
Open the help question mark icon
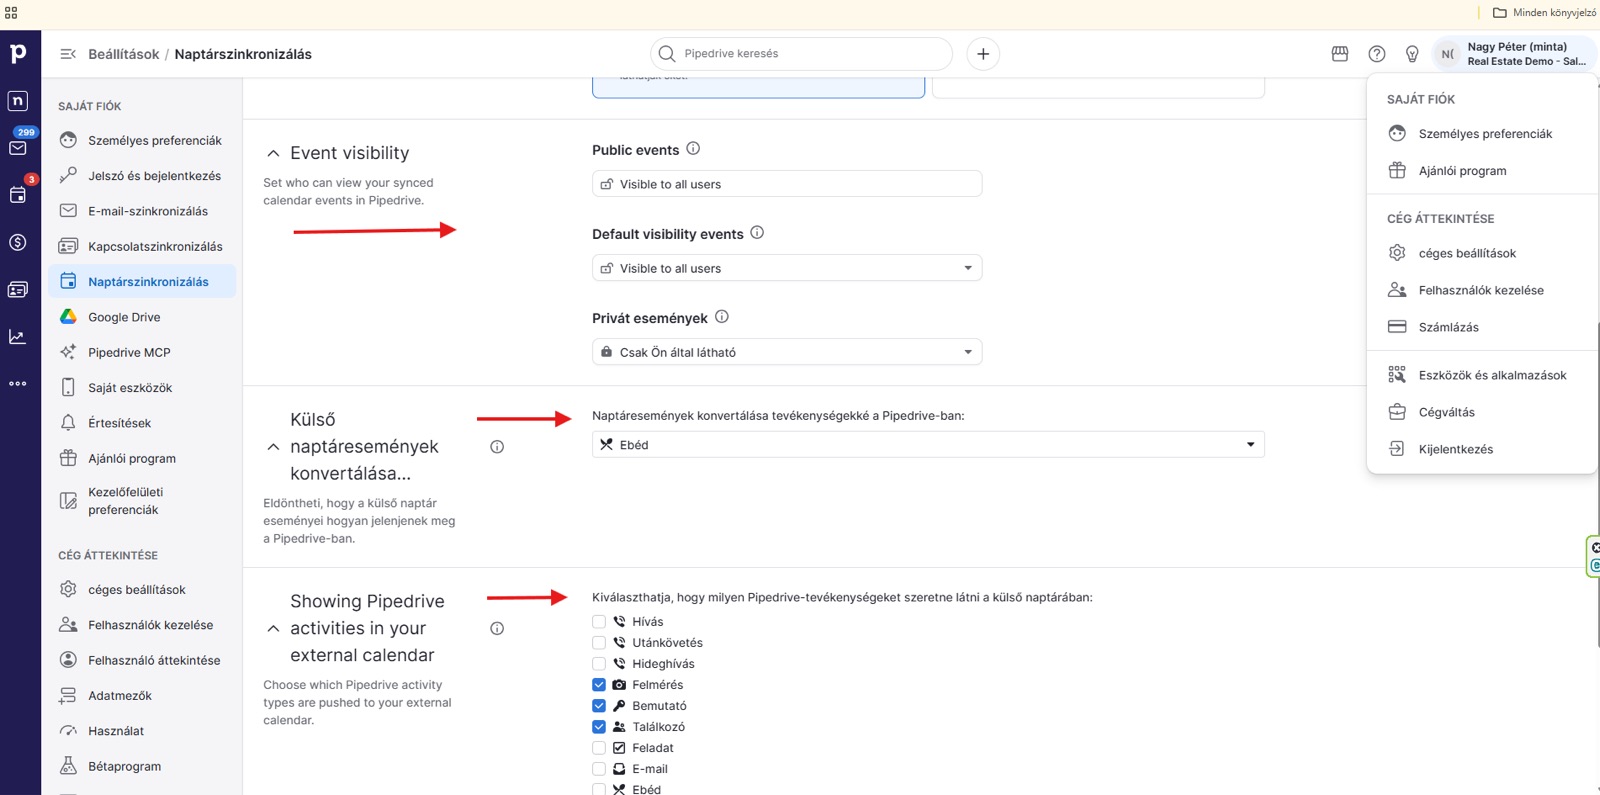1377,54
